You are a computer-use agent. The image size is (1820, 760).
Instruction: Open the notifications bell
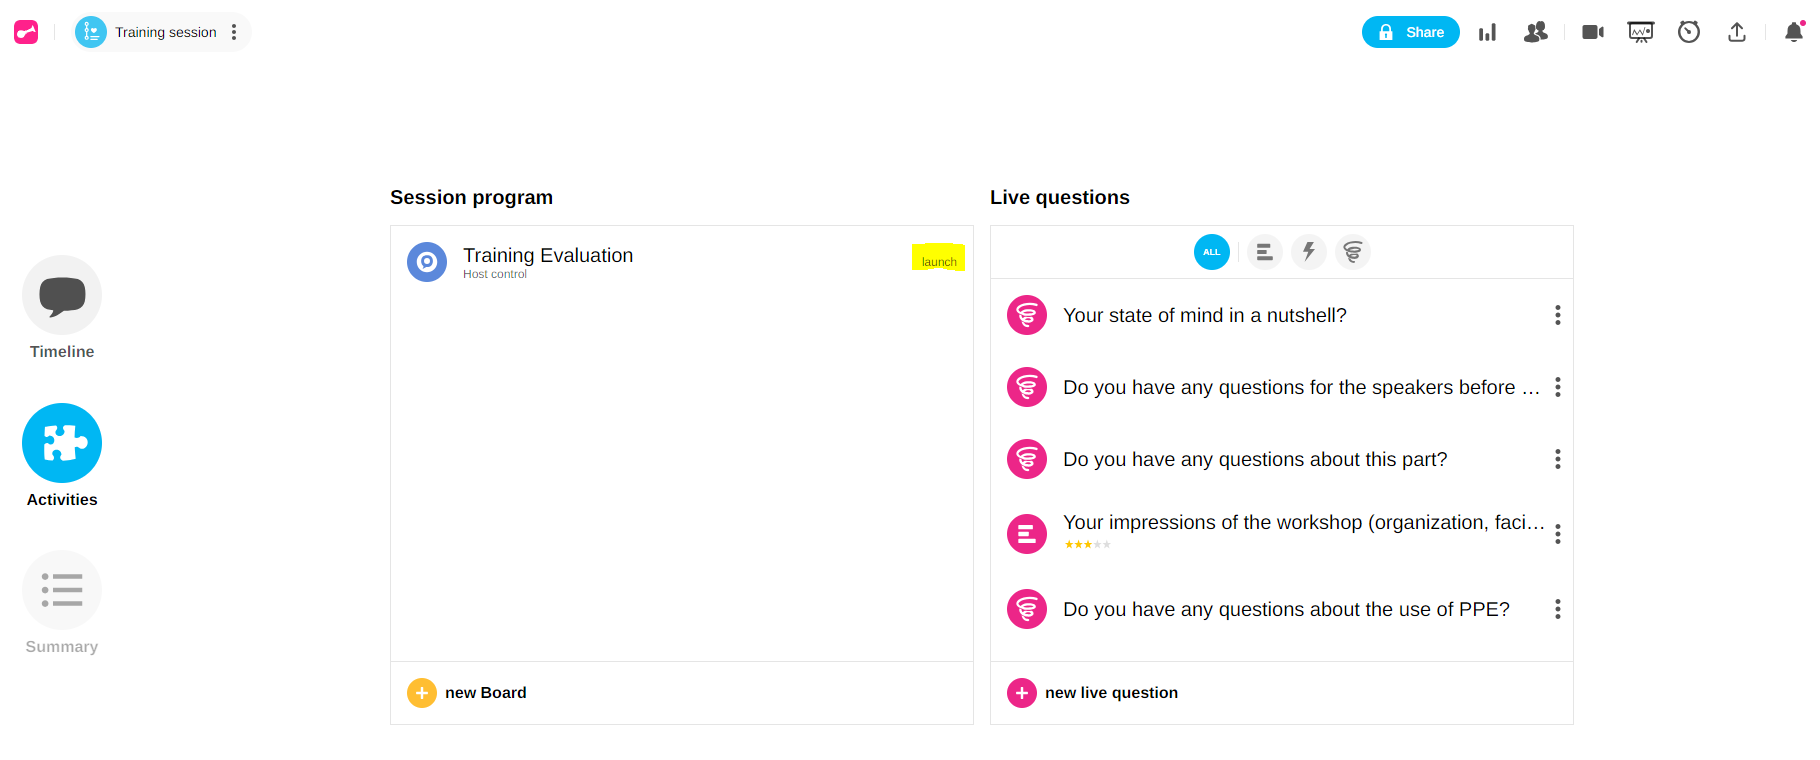(x=1793, y=32)
